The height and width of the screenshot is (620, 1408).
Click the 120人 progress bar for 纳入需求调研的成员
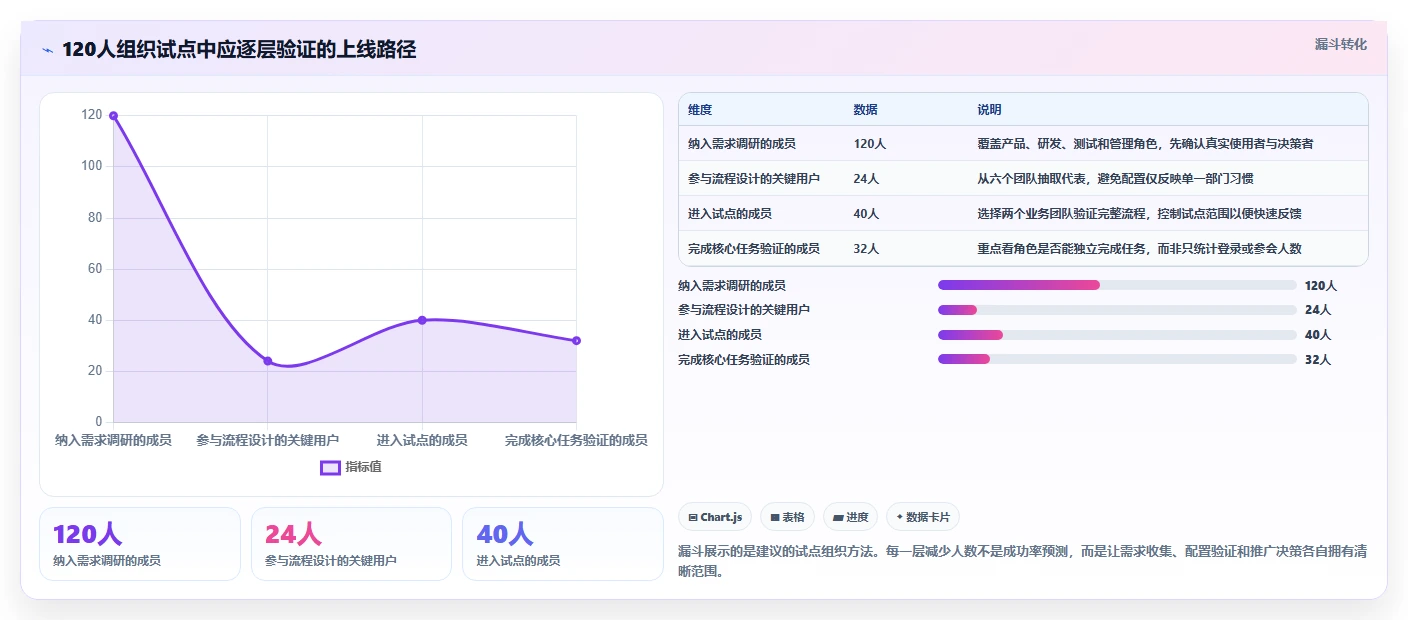point(1117,286)
